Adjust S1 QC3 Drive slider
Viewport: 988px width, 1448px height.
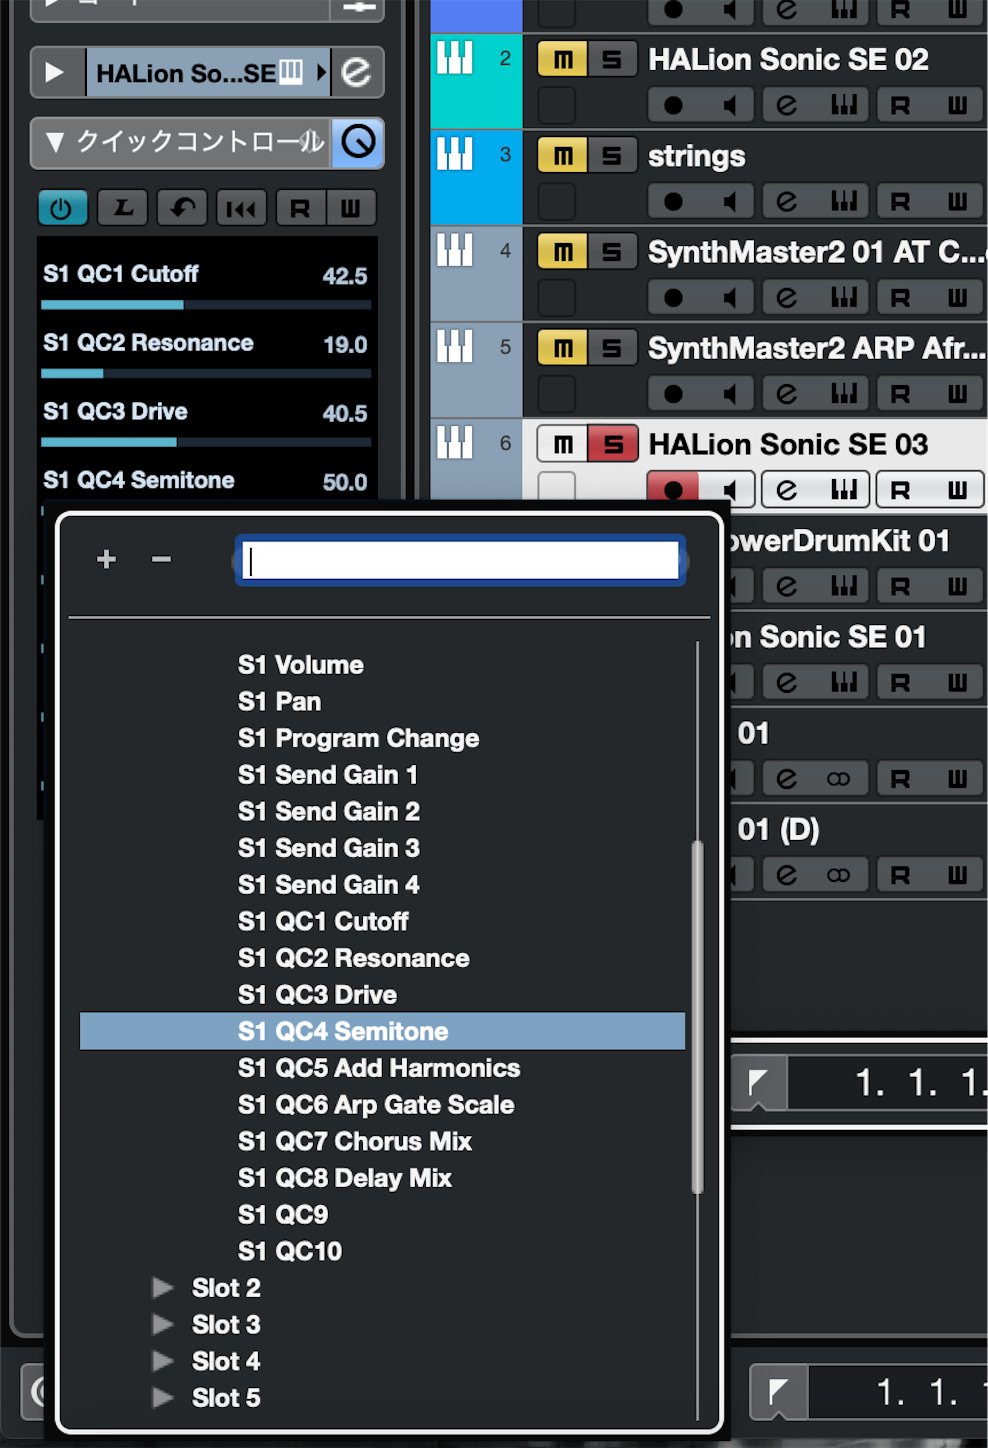point(206,442)
